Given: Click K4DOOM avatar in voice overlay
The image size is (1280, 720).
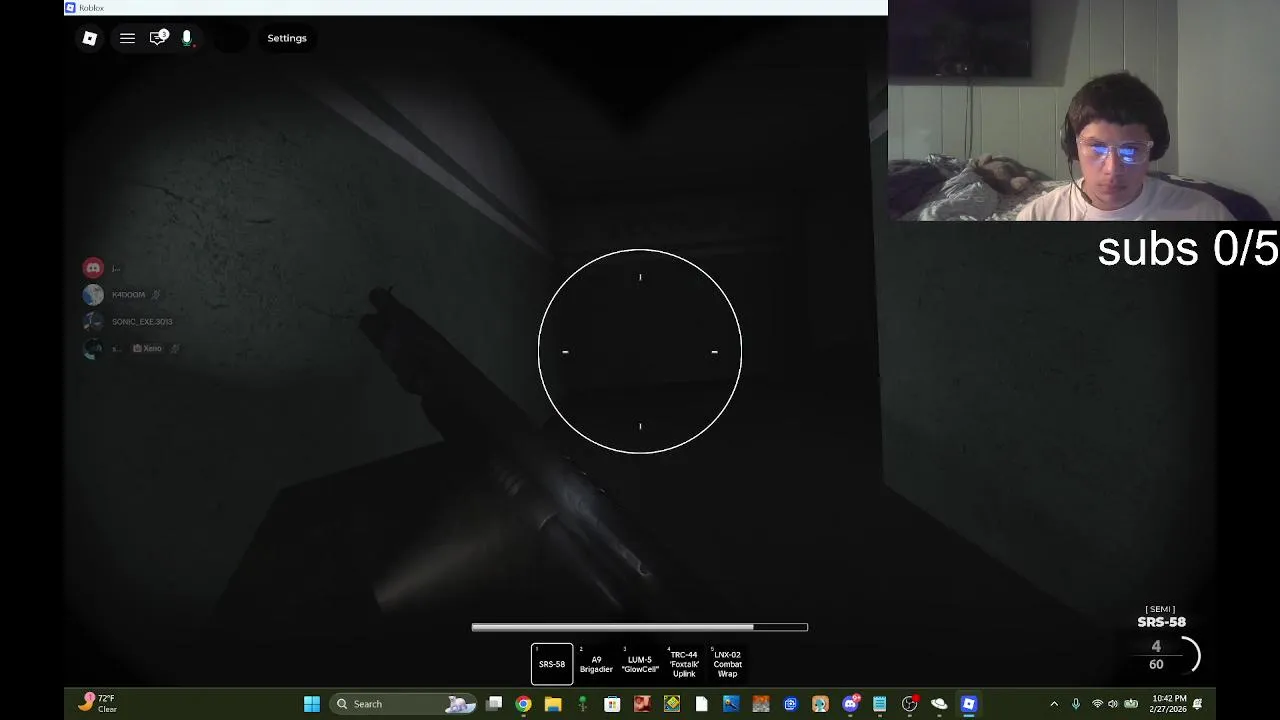Looking at the screenshot, I should pyautogui.click(x=93, y=295).
